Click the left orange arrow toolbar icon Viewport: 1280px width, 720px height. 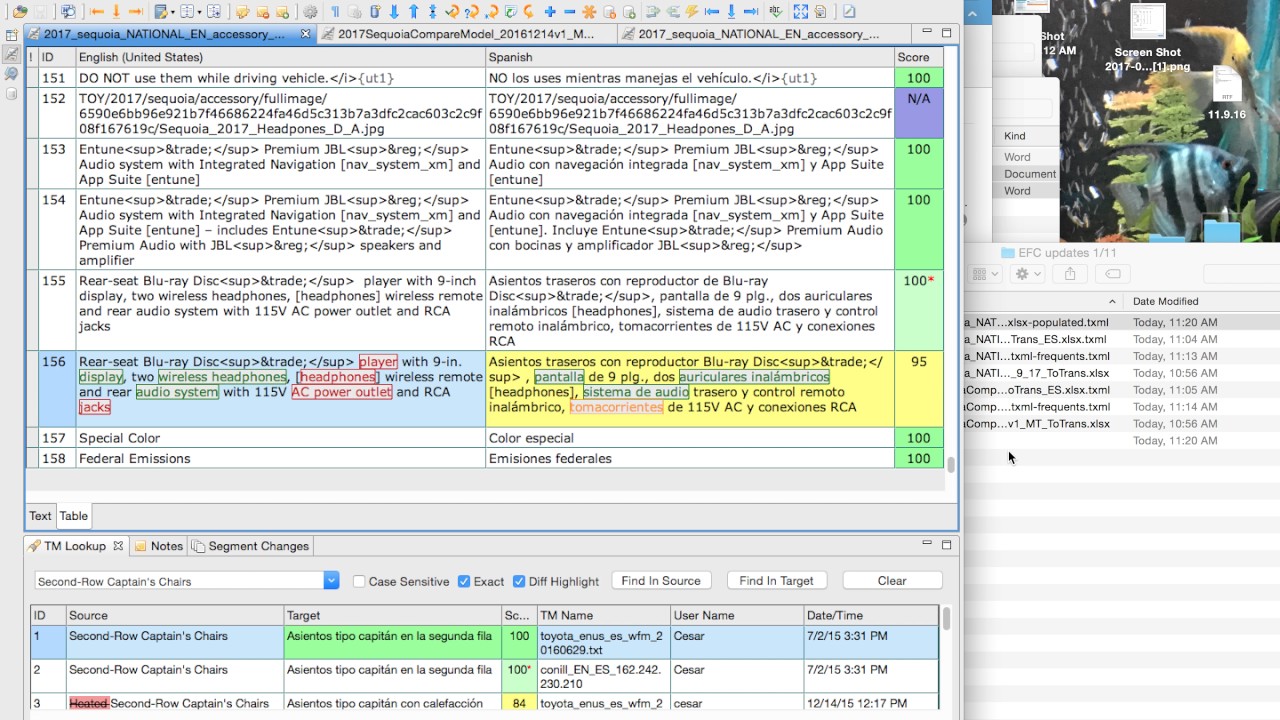(x=97, y=12)
